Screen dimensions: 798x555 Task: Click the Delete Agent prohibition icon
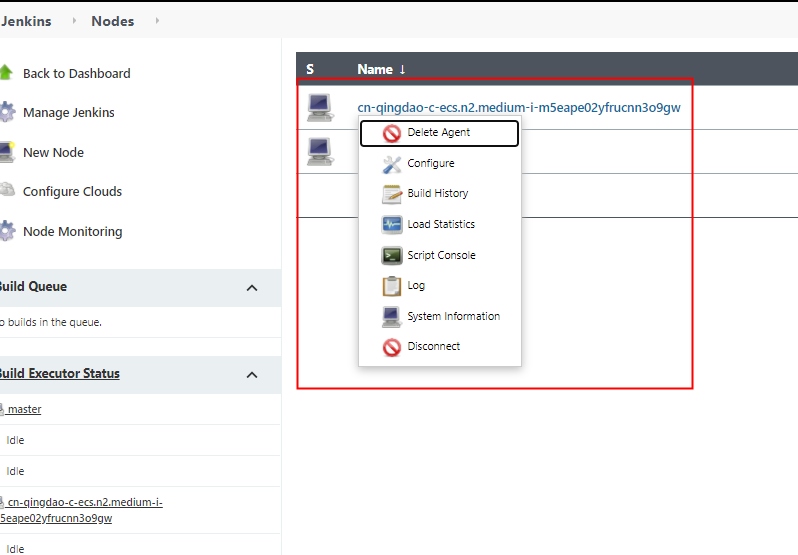(392, 133)
